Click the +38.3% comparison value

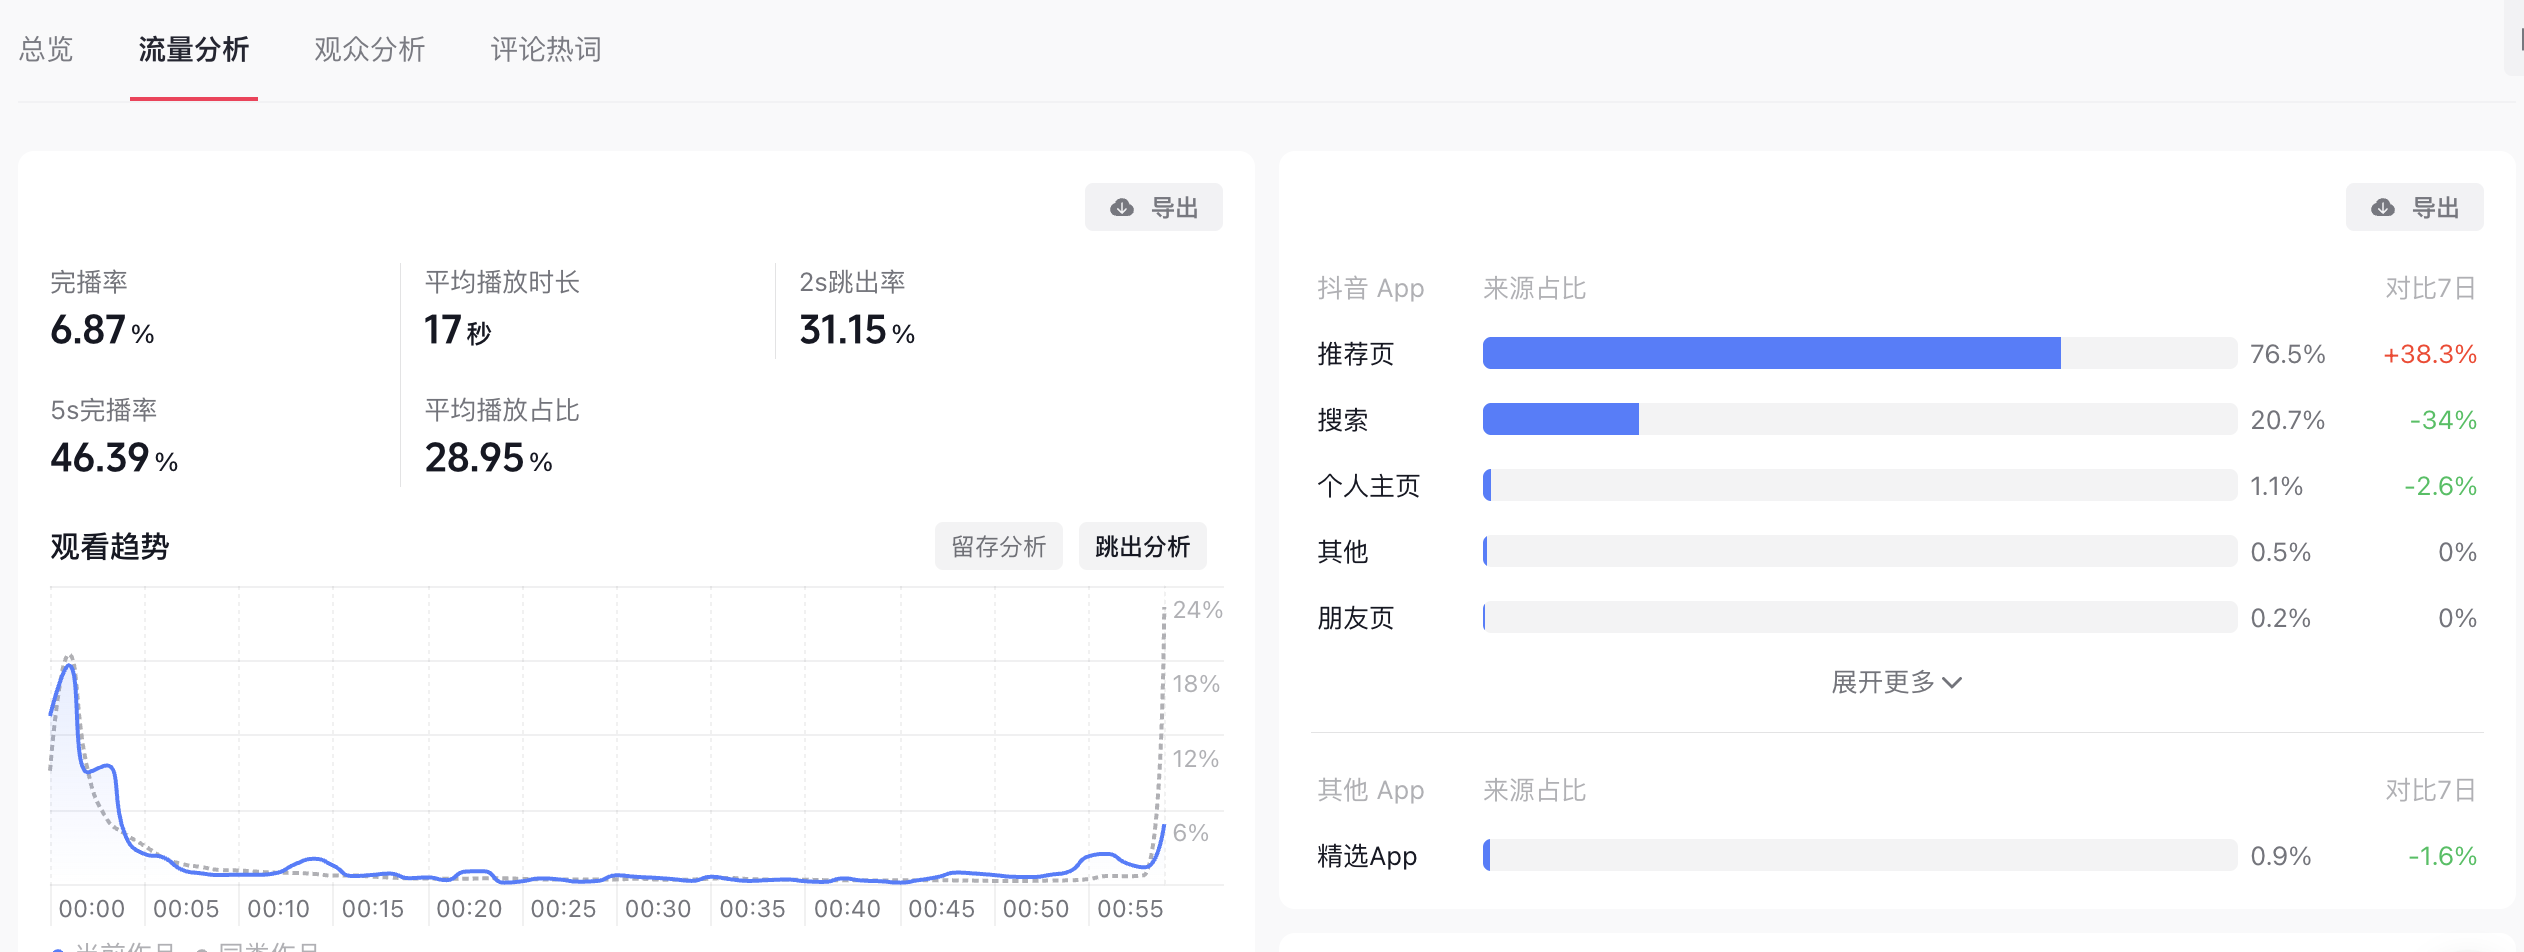click(2430, 354)
